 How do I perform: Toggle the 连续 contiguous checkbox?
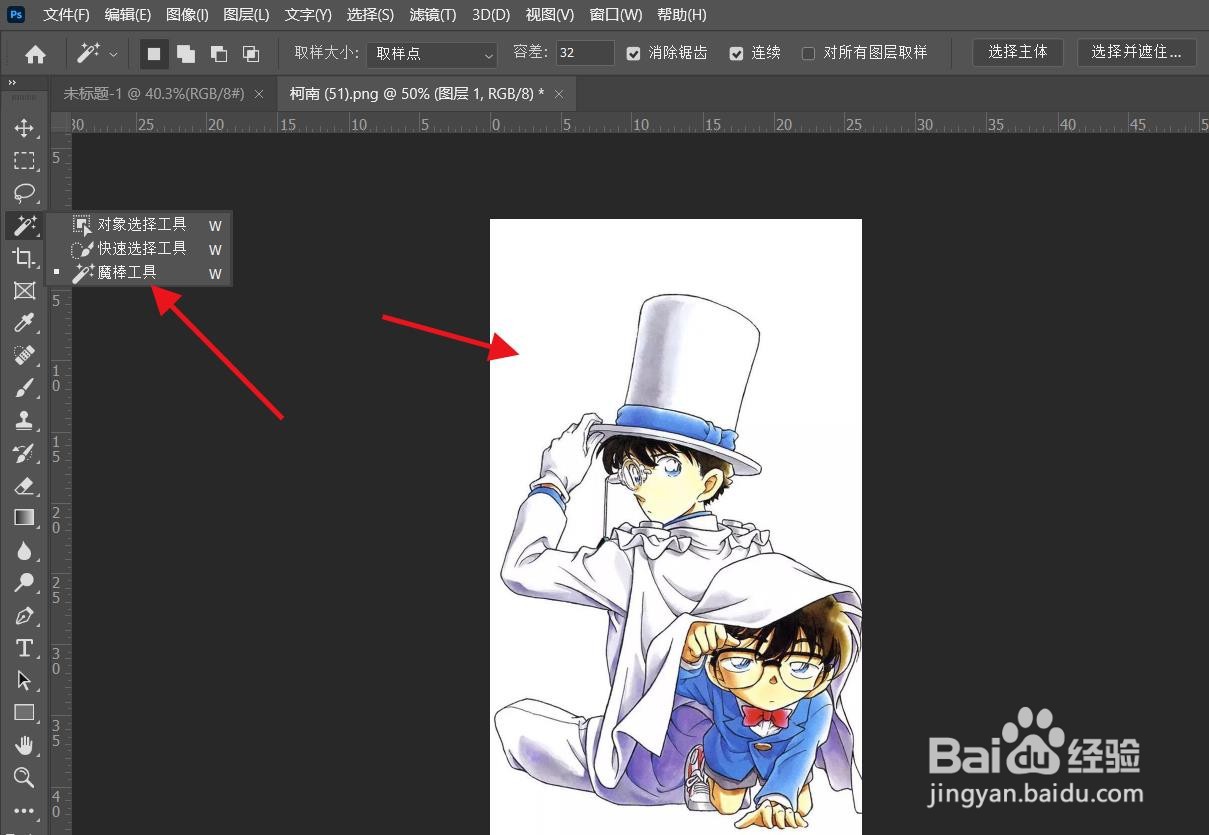pyautogui.click(x=737, y=53)
